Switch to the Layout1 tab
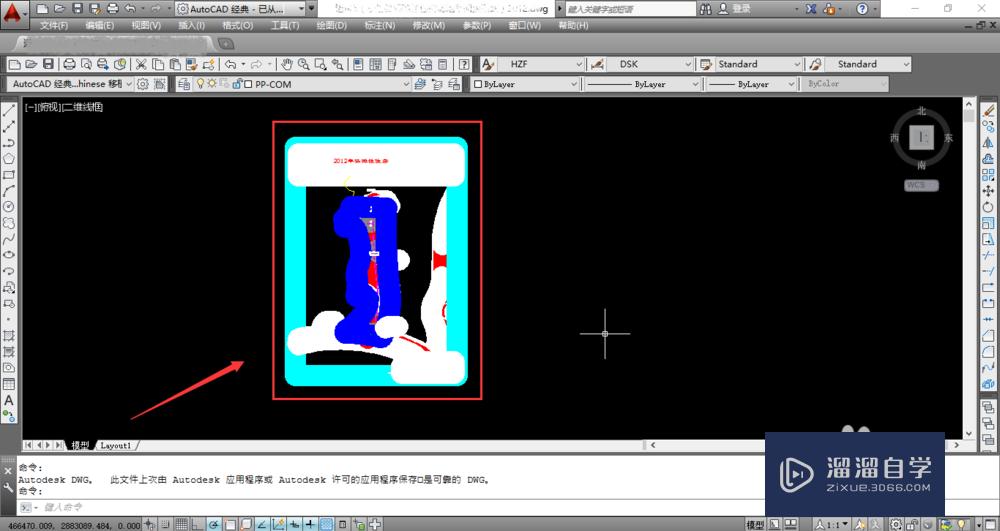The height and width of the screenshot is (531, 1000). pyautogui.click(x=115, y=446)
